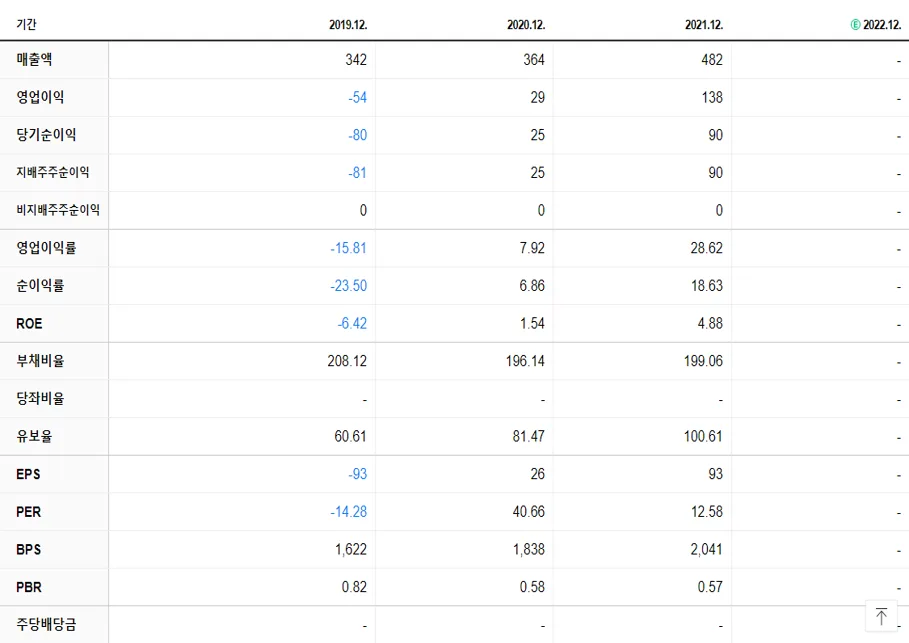
Task: Click the BPS value 1,838
Action: [529, 550]
